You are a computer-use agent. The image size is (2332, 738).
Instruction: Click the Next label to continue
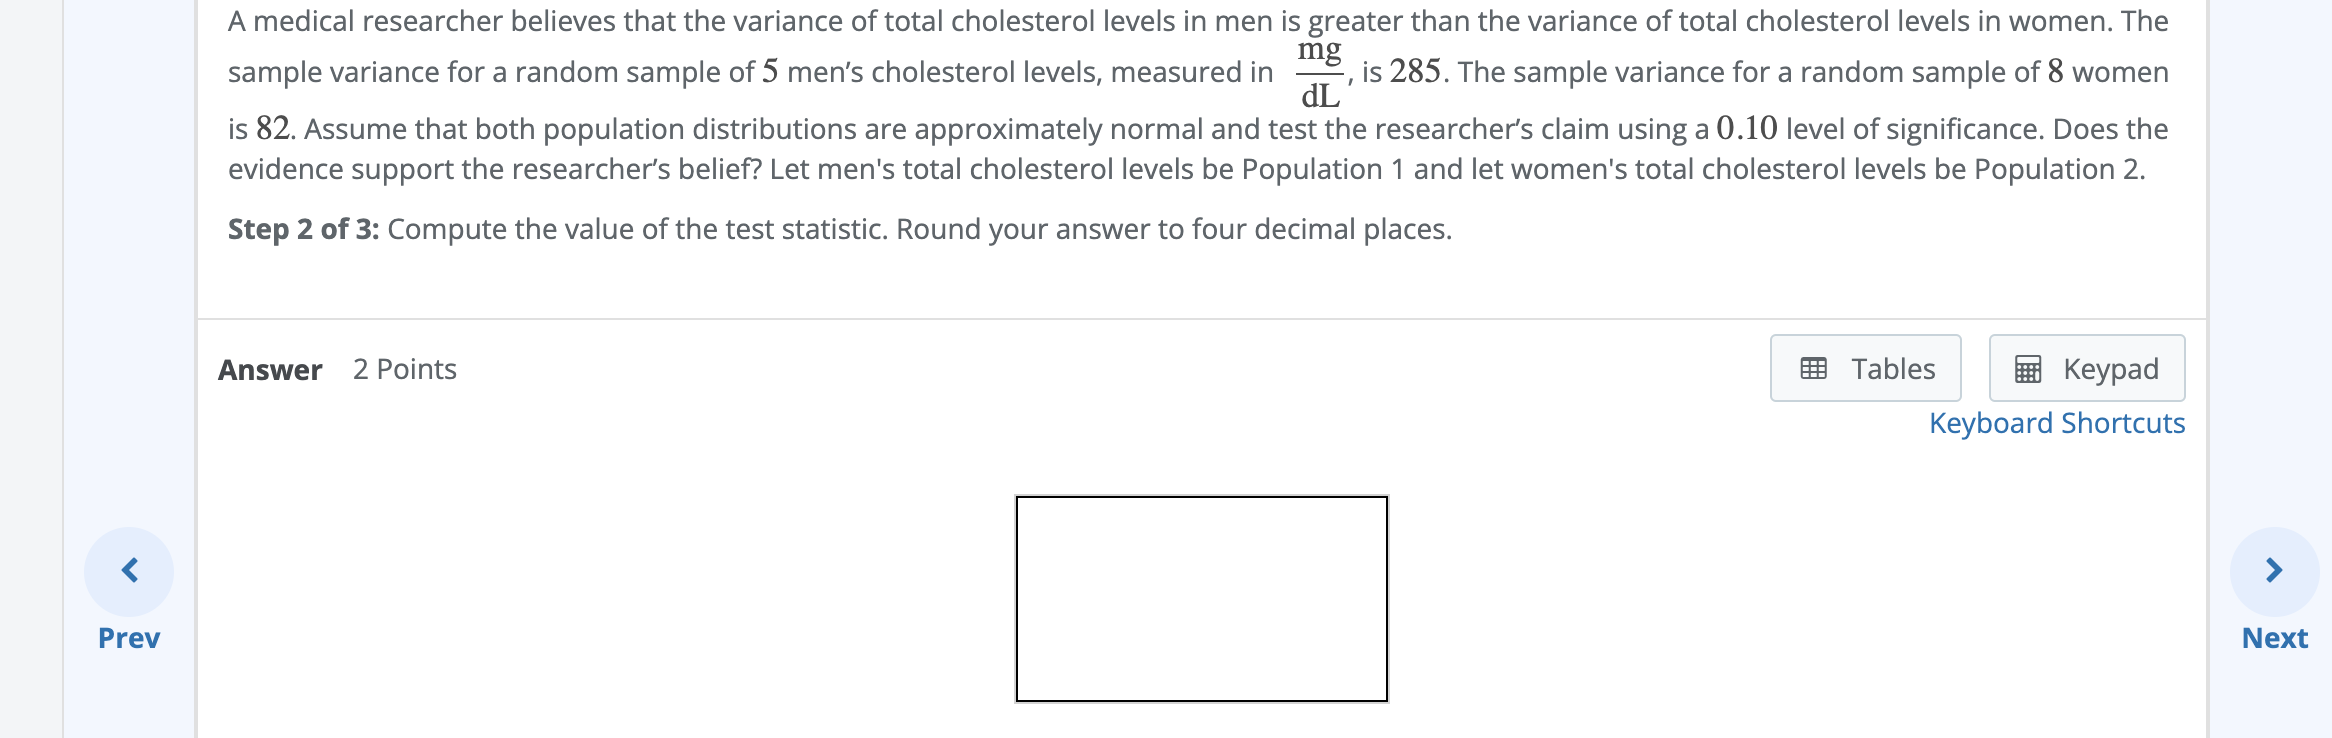click(x=2274, y=637)
